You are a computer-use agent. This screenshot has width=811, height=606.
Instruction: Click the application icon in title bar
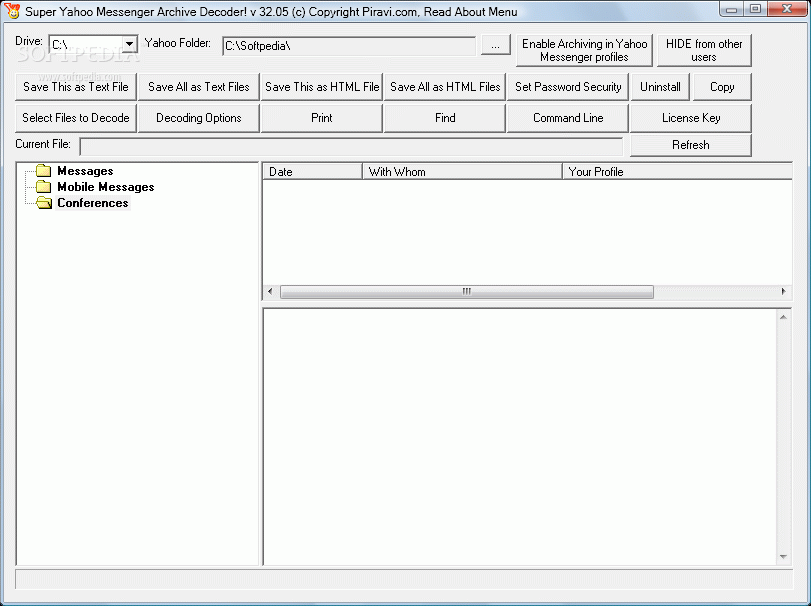click(x=12, y=10)
